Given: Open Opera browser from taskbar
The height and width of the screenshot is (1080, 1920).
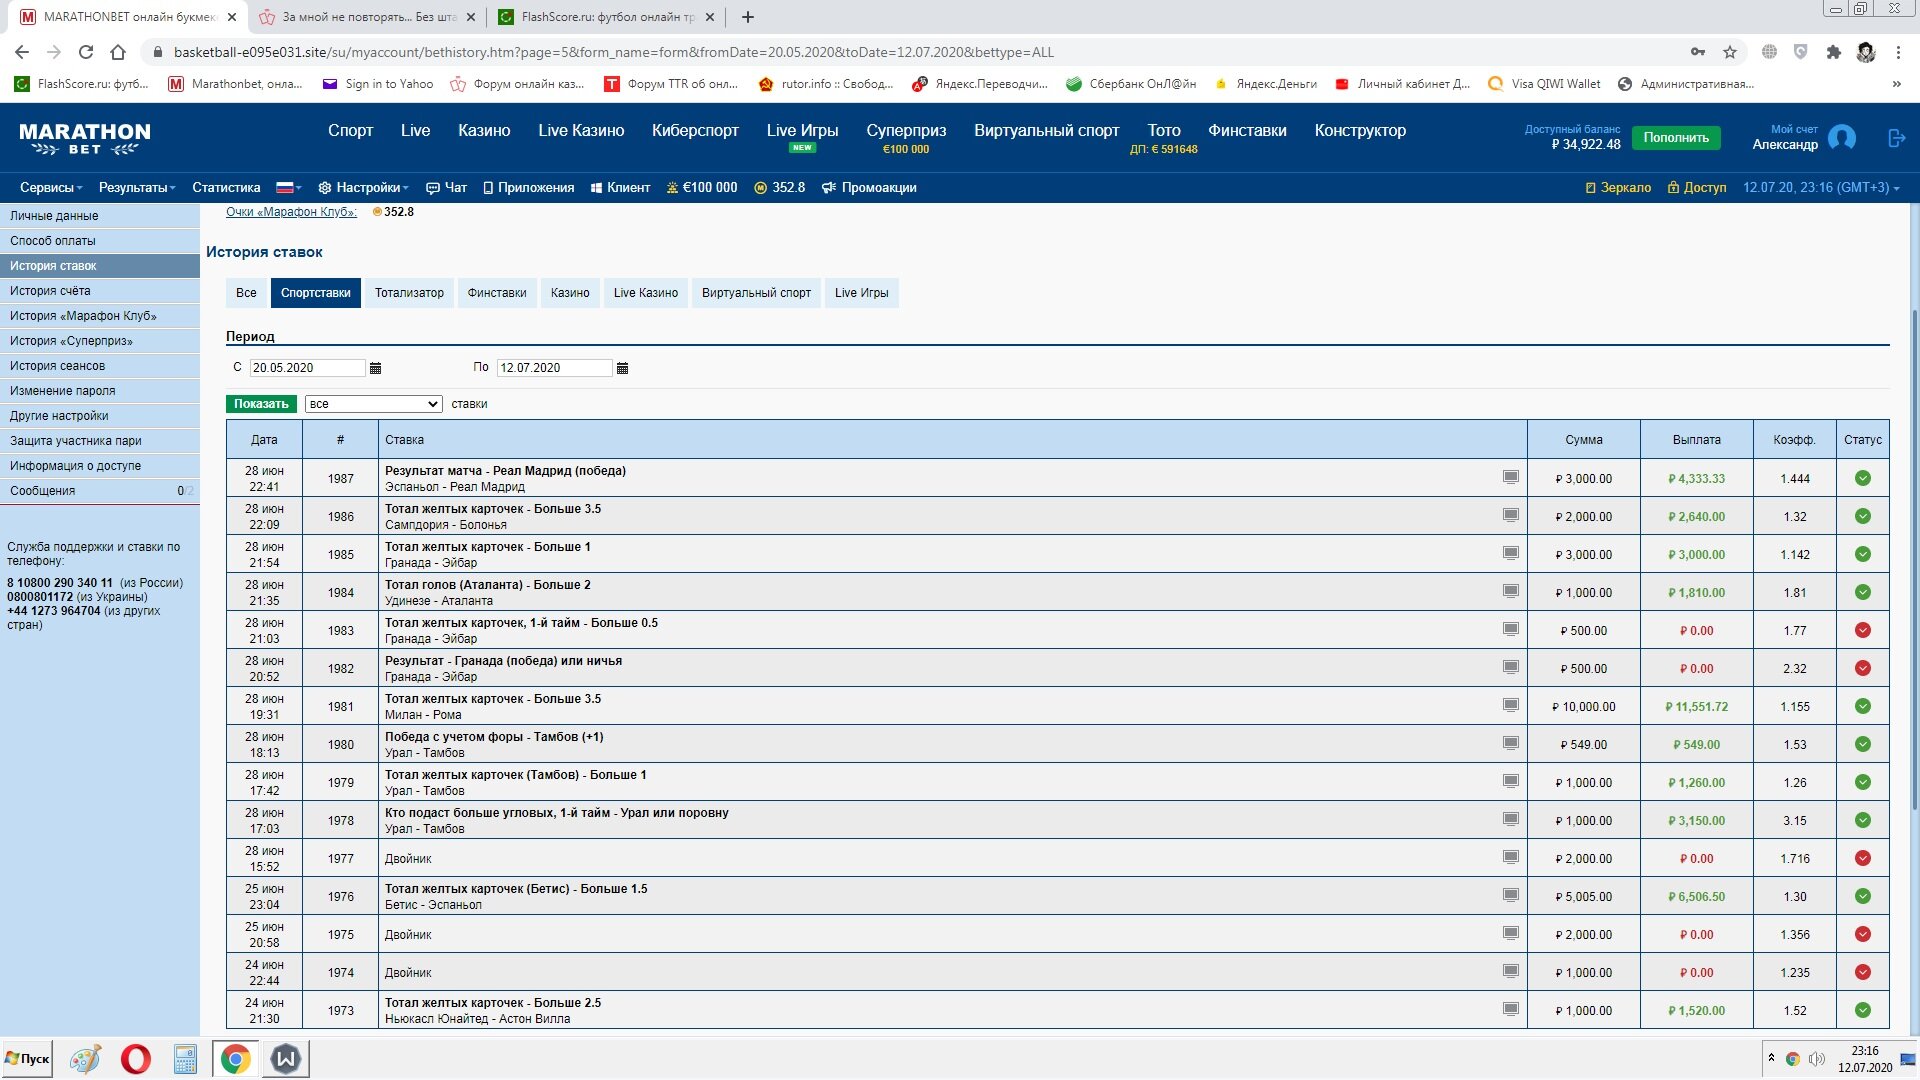Looking at the screenshot, I should 135,1058.
